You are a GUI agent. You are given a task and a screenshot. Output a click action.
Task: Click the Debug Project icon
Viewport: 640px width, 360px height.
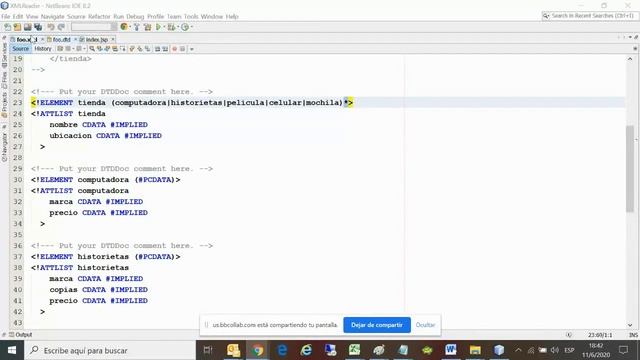171,27
